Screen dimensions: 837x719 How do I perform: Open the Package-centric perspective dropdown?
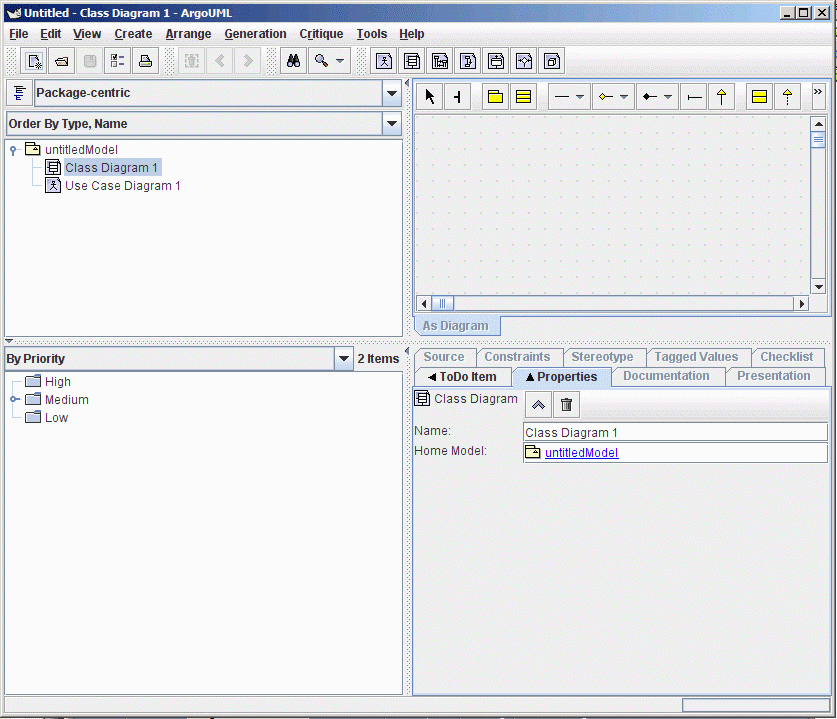click(392, 93)
